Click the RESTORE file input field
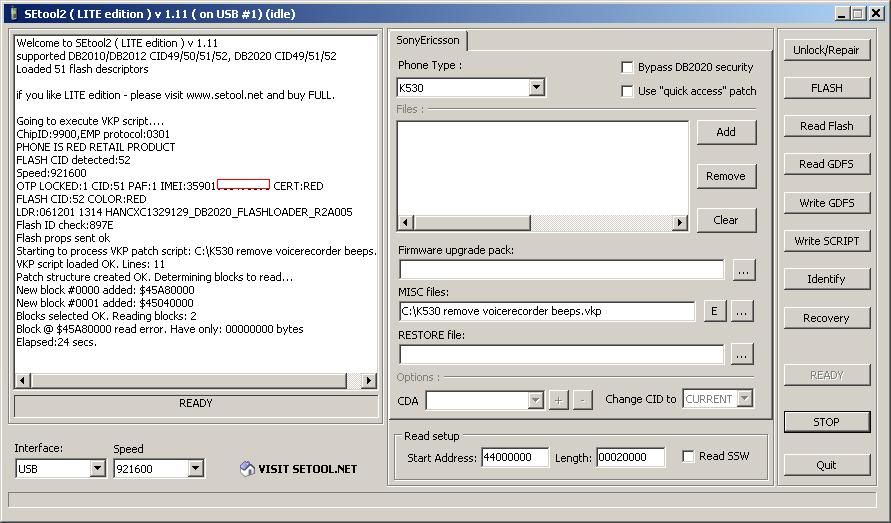Image resolution: width=891 pixels, height=523 pixels. 561,354
